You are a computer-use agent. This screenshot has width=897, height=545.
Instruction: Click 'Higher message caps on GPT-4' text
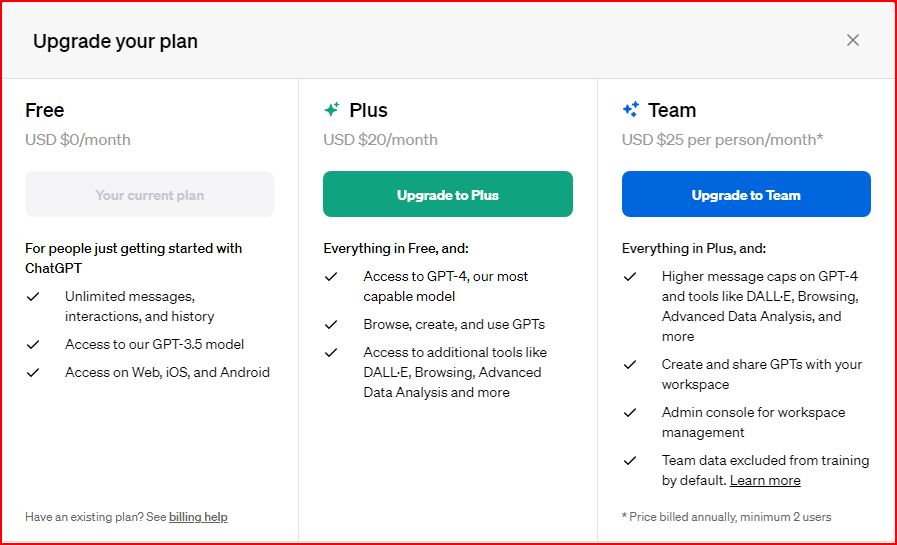pyautogui.click(x=760, y=306)
